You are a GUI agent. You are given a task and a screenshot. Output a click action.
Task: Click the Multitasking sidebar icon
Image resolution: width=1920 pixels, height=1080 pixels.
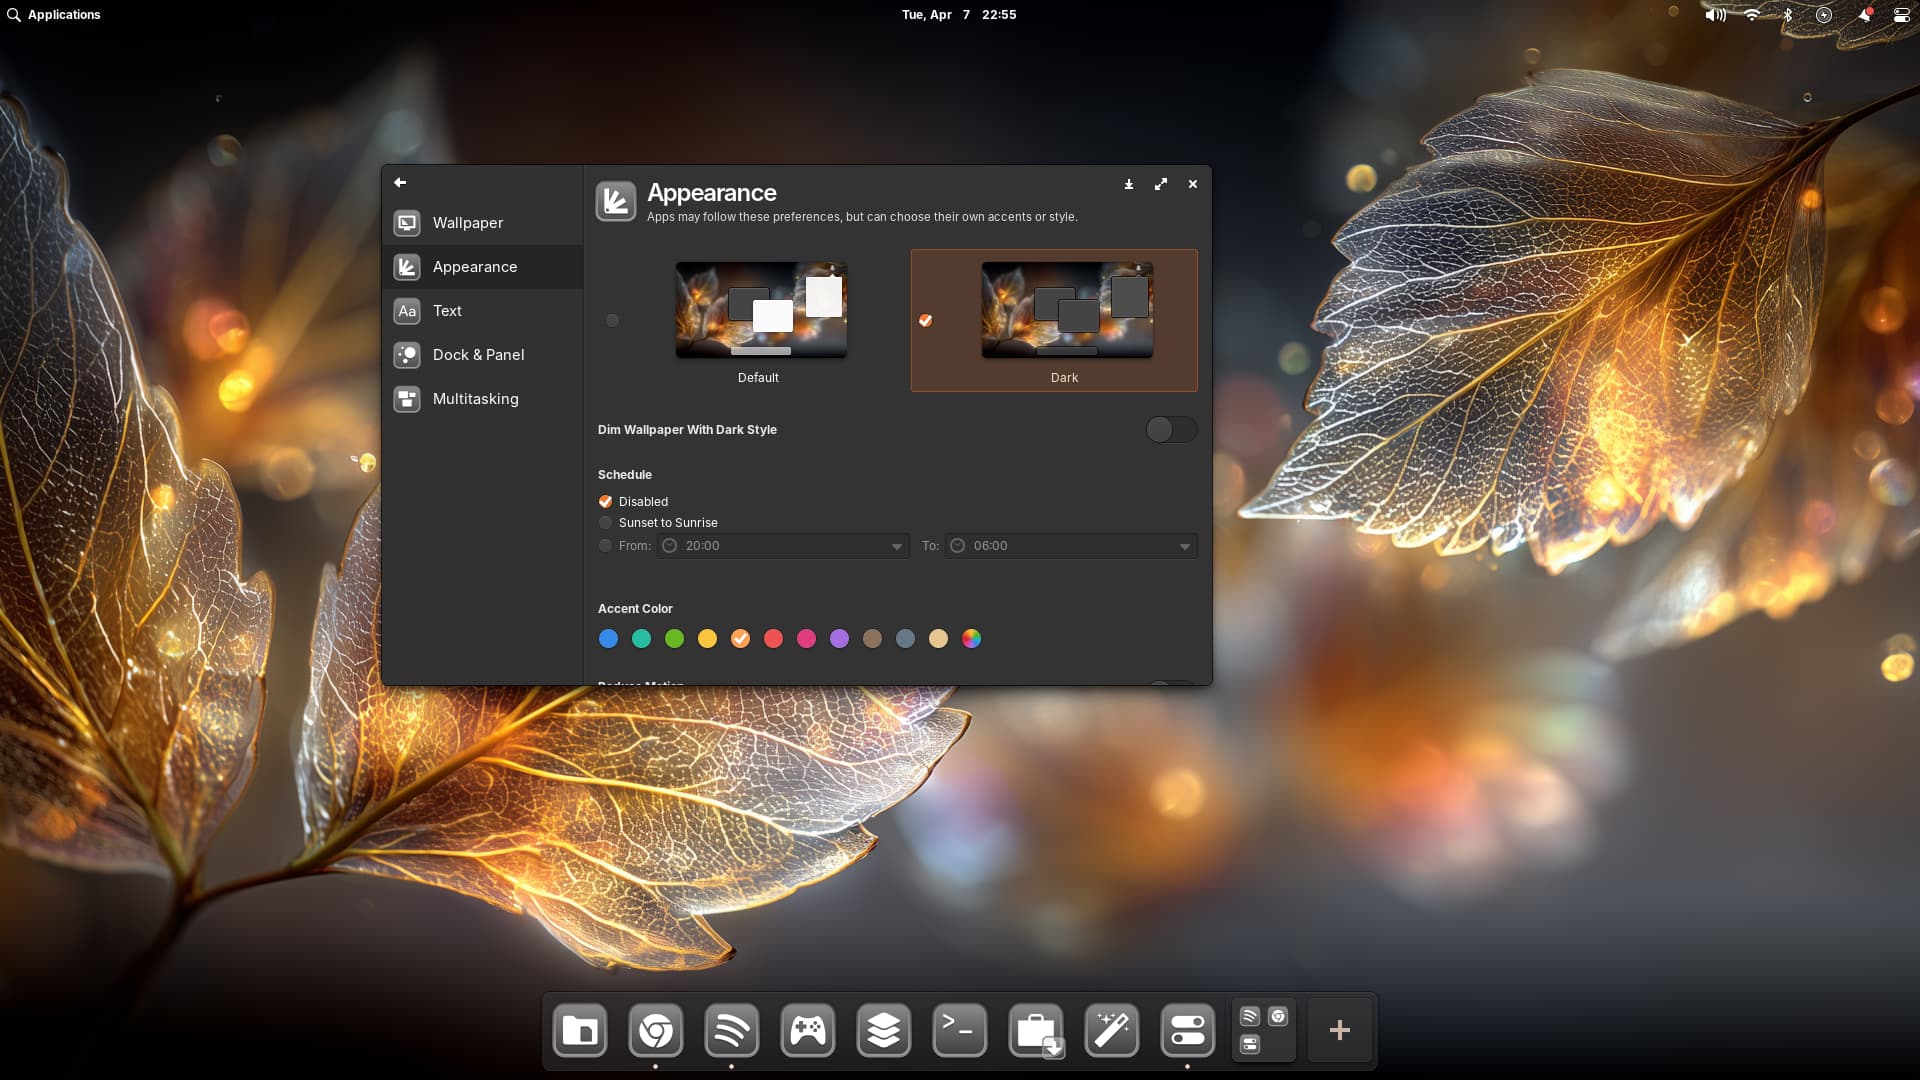(407, 399)
